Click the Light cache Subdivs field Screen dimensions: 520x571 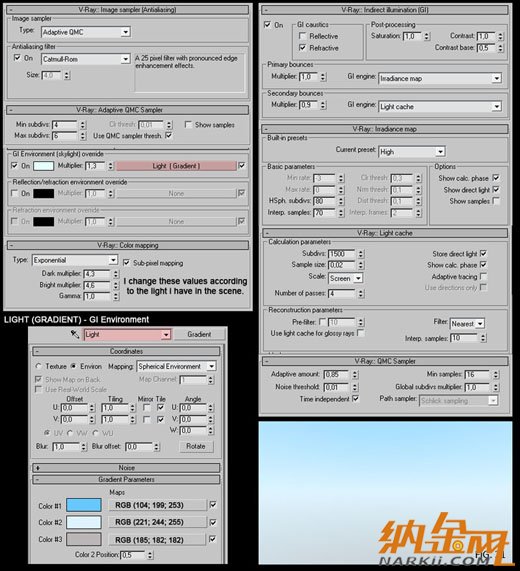point(341,254)
